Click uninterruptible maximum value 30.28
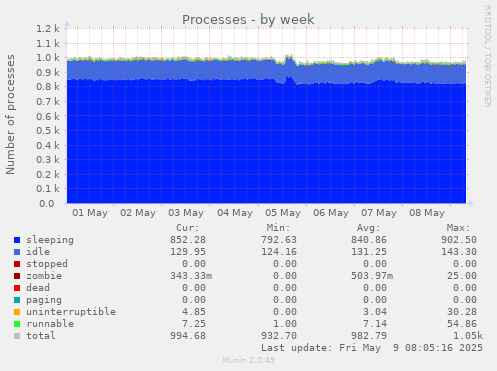Screen dimensions: 497x371 (462, 312)
